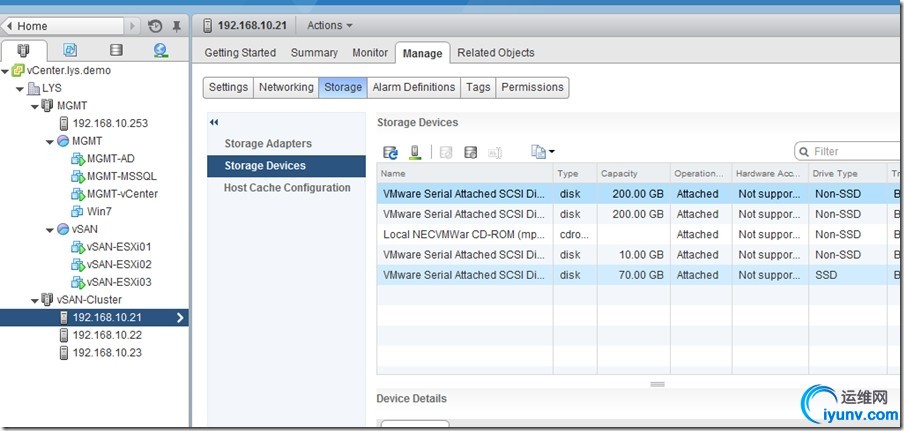Select Storage Devices in side menu
904x431 pixels.
click(x=287, y=166)
